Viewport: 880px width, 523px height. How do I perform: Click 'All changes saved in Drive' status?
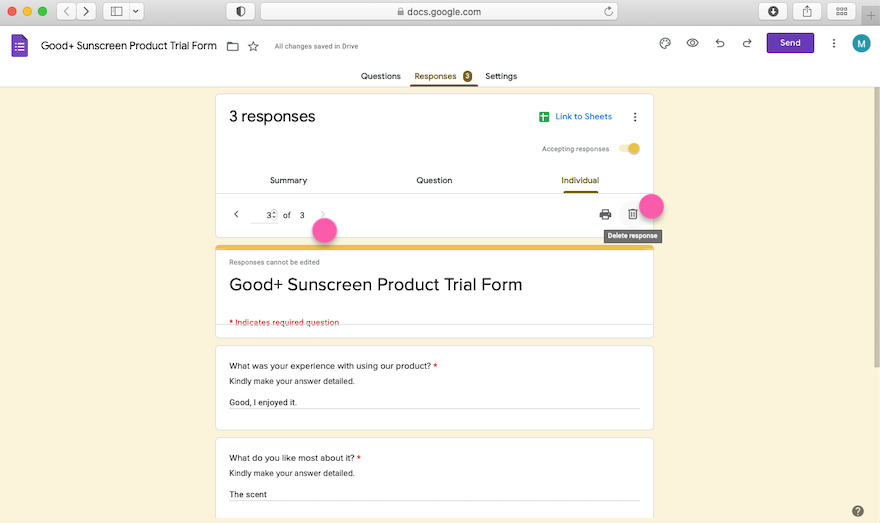316,47
